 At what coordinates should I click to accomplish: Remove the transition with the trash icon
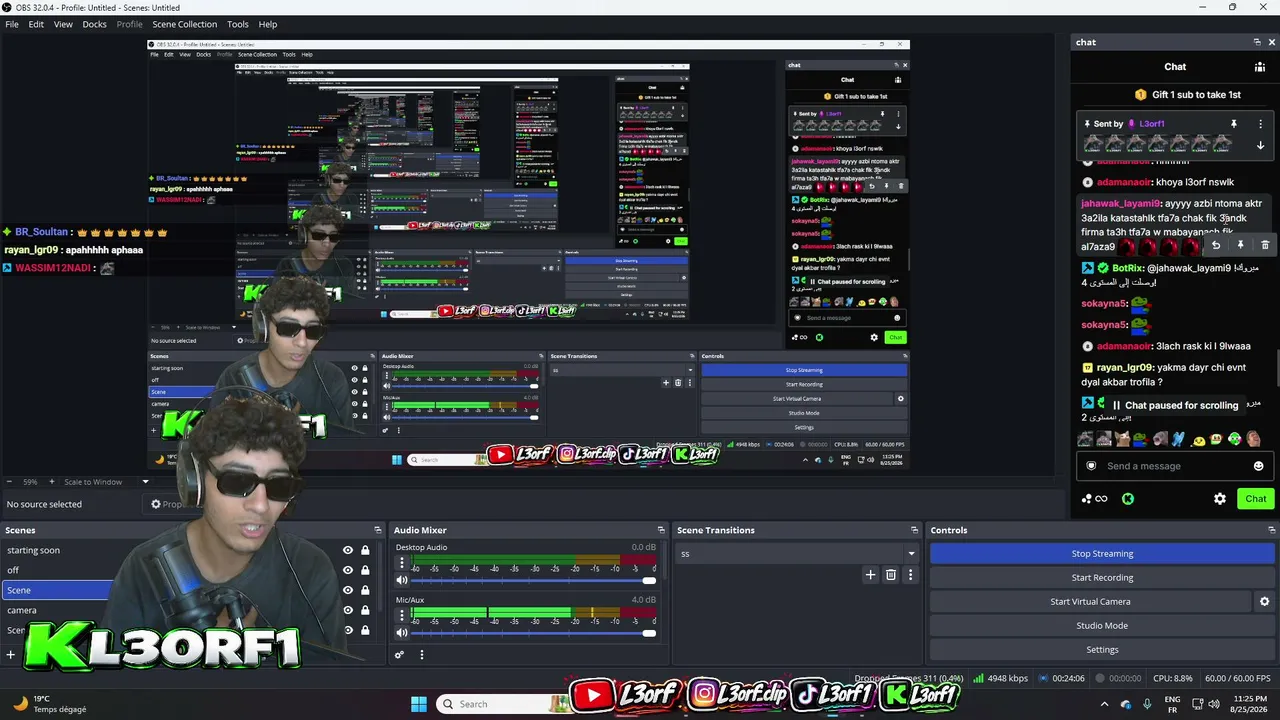(x=891, y=575)
